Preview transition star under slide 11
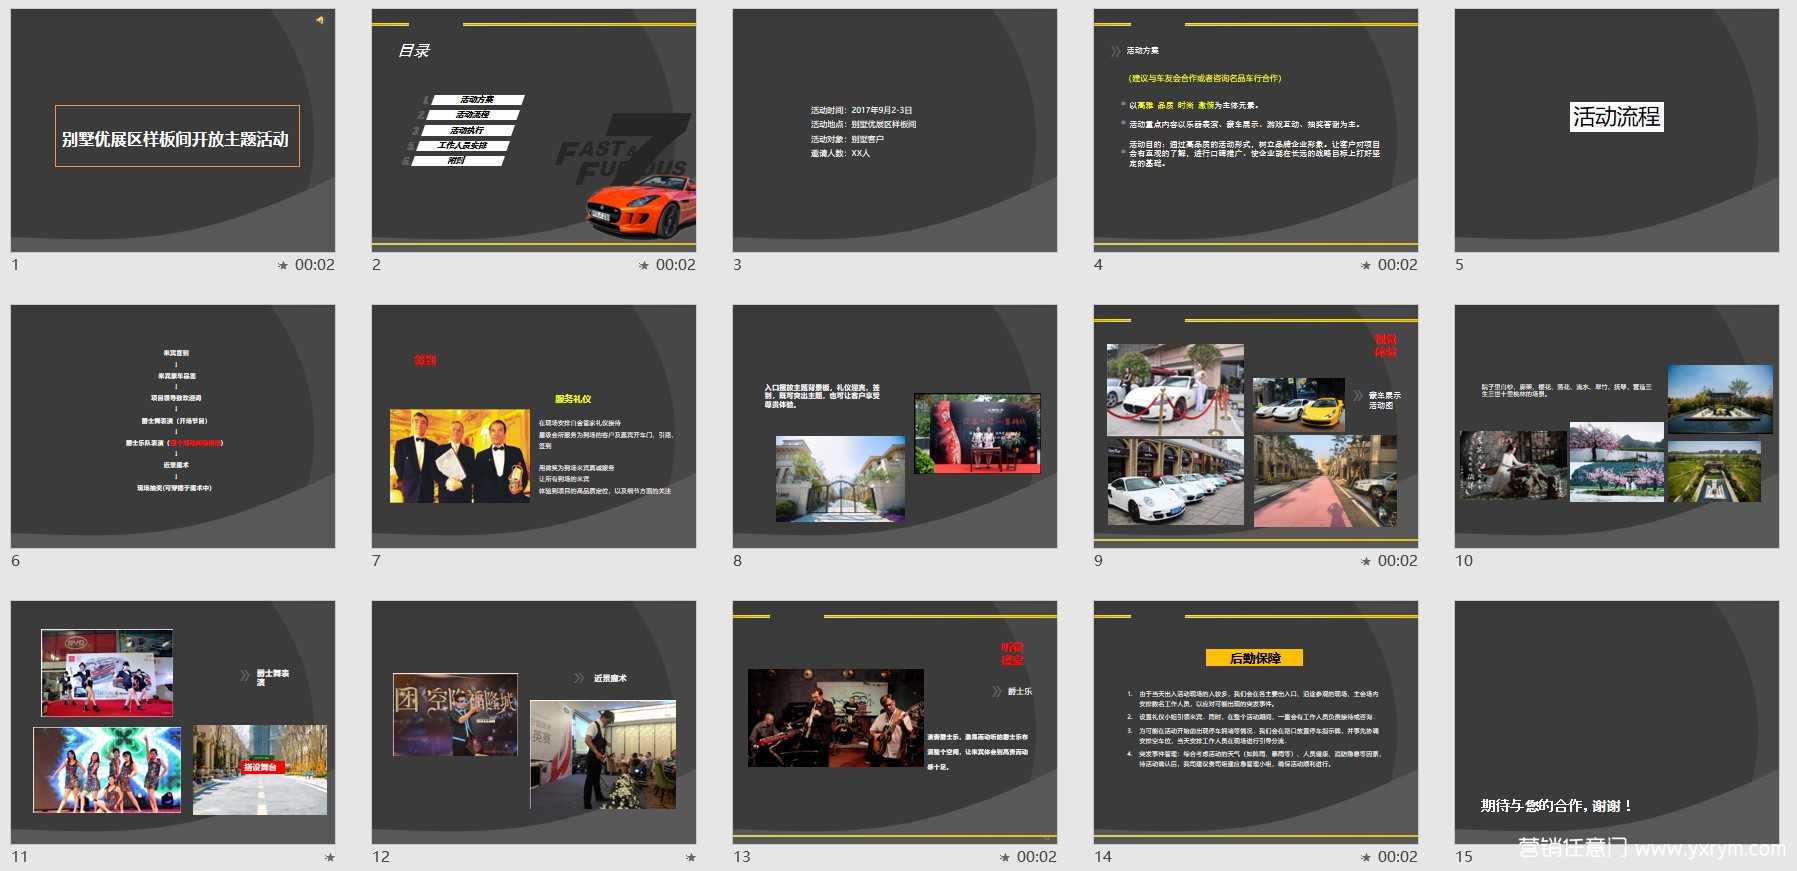 click(330, 857)
